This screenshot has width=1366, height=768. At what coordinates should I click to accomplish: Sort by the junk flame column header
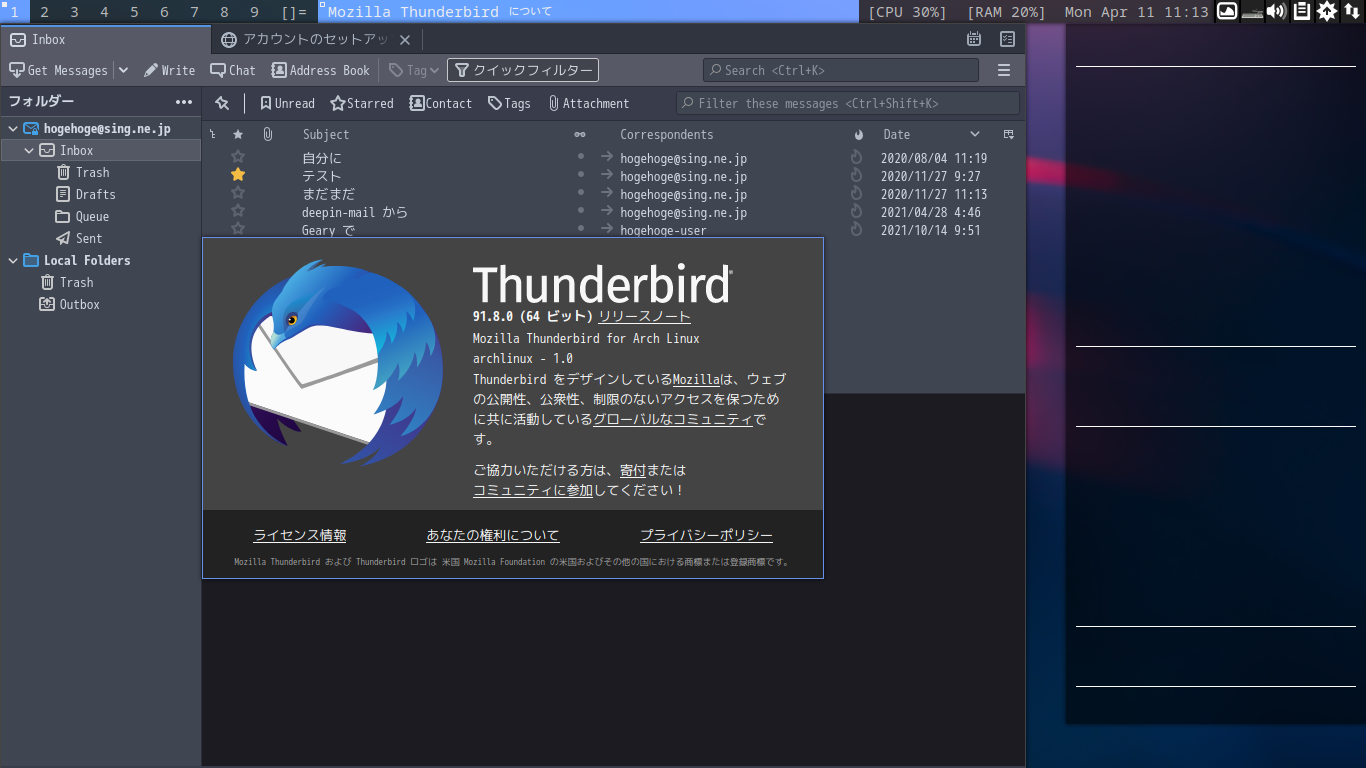click(858, 134)
